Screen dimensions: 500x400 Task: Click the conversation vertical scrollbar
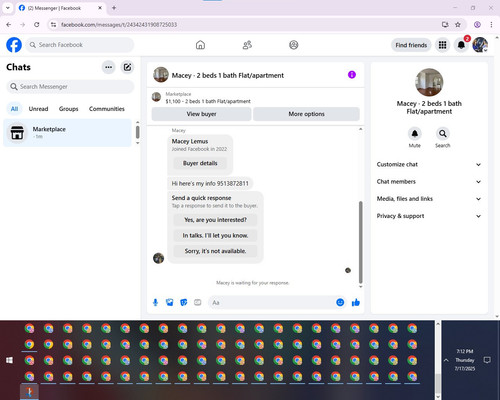(360, 242)
